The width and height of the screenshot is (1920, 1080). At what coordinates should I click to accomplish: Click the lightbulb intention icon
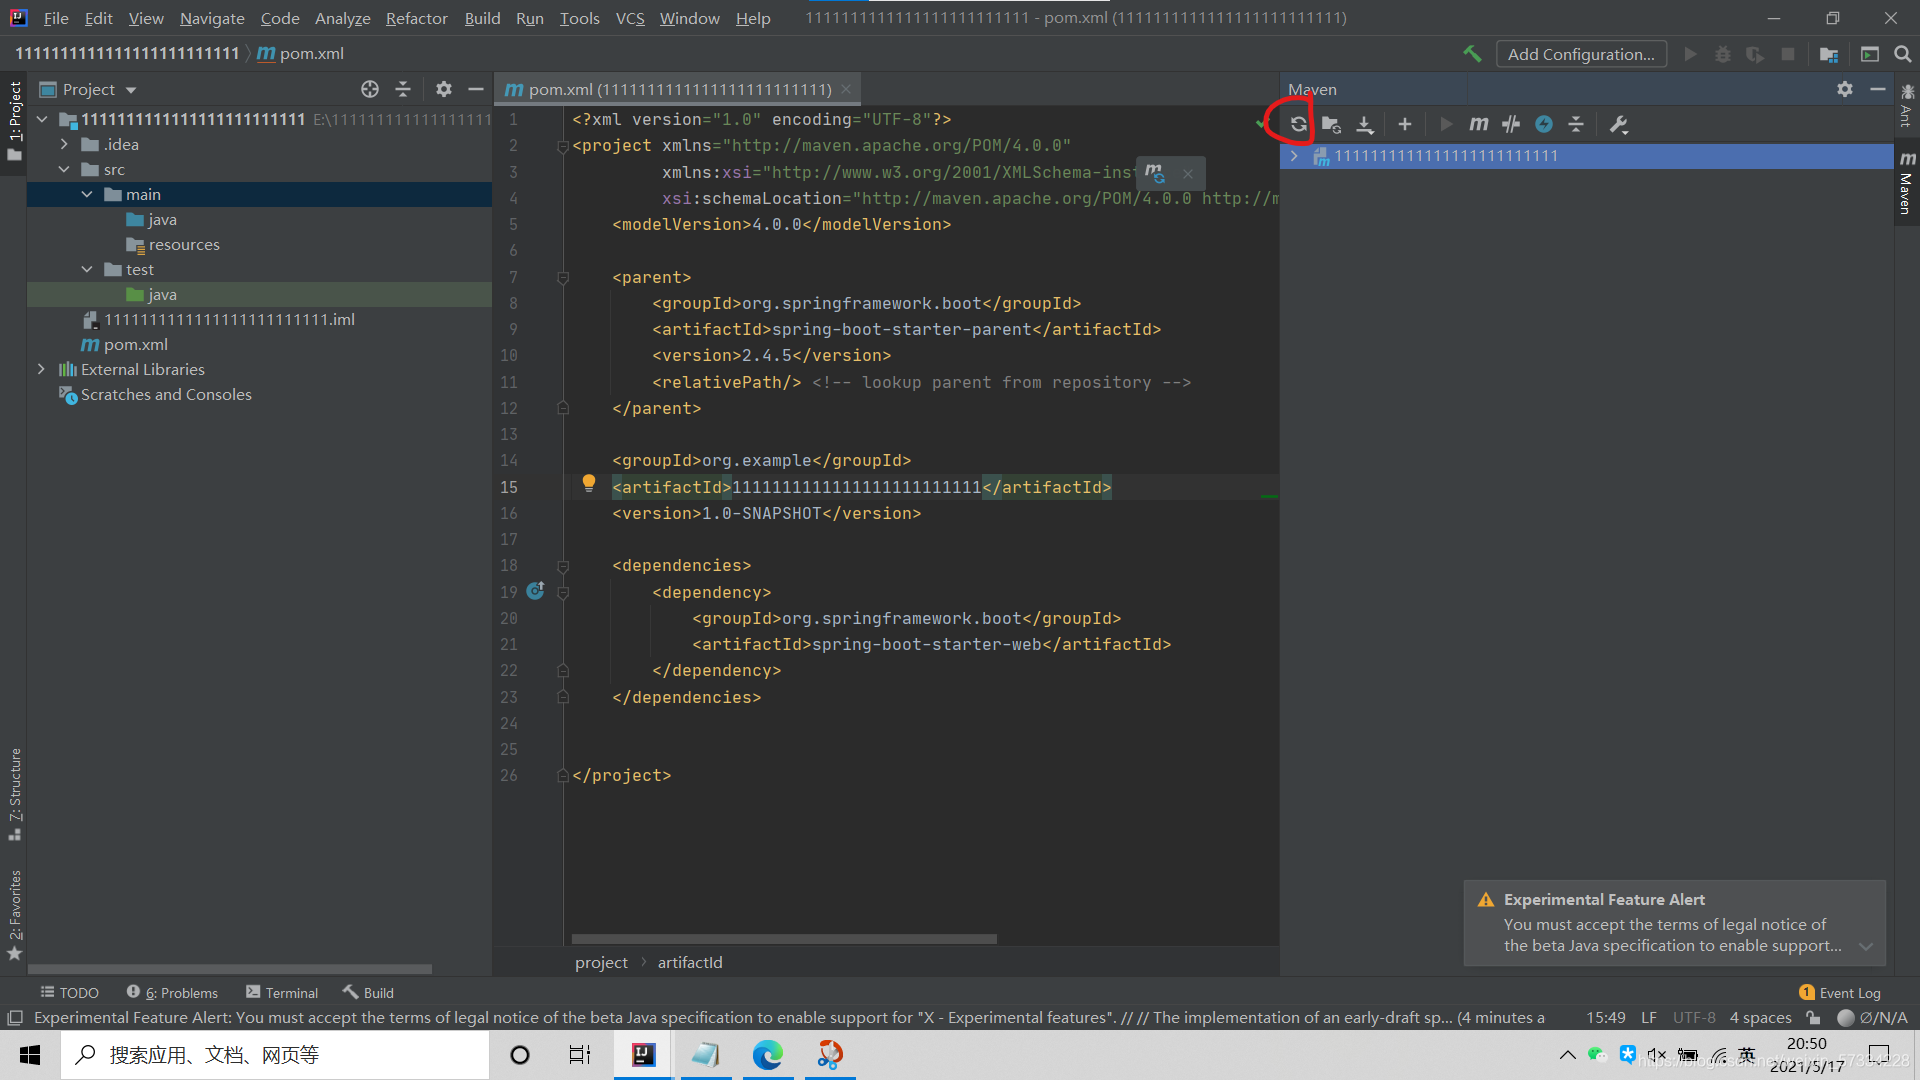click(589, 484)
